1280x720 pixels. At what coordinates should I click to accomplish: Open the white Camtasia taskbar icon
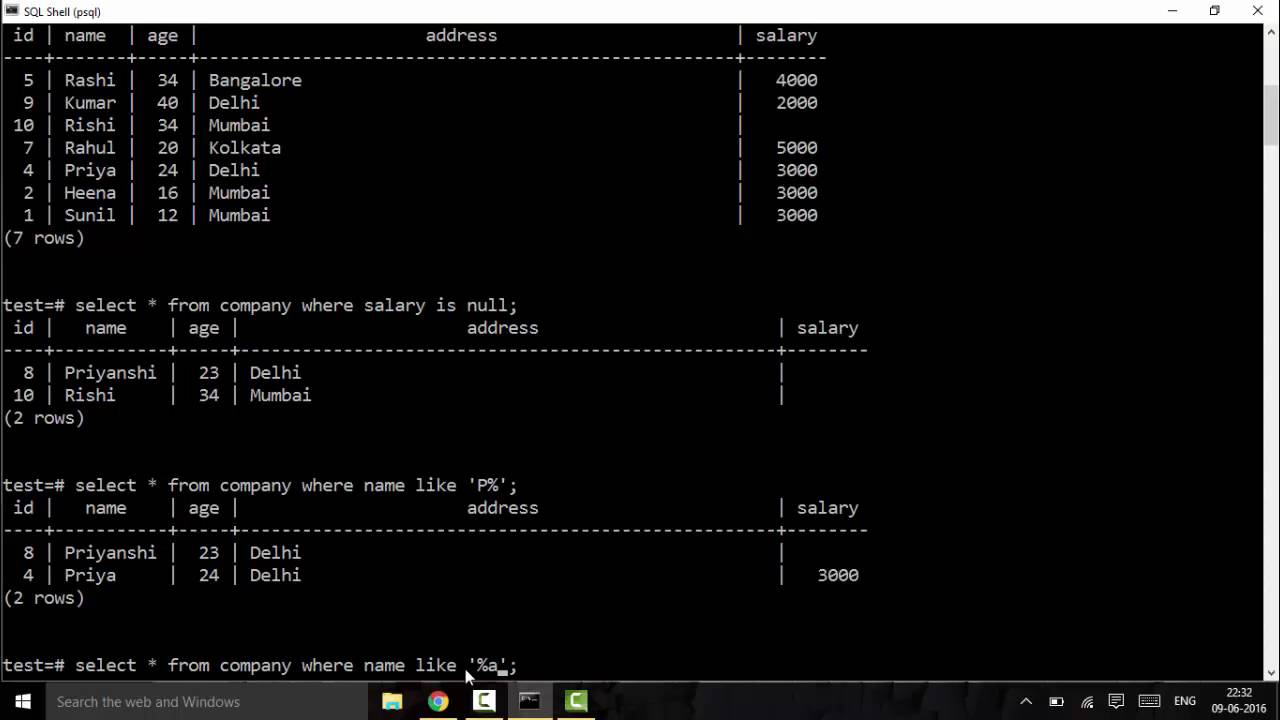pos(484,701)
